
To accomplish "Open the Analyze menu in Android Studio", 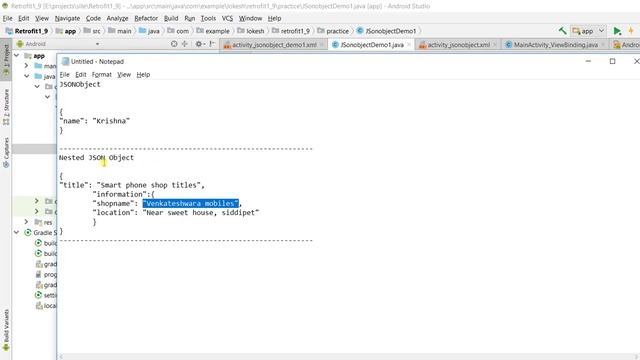I will point(117,18).
